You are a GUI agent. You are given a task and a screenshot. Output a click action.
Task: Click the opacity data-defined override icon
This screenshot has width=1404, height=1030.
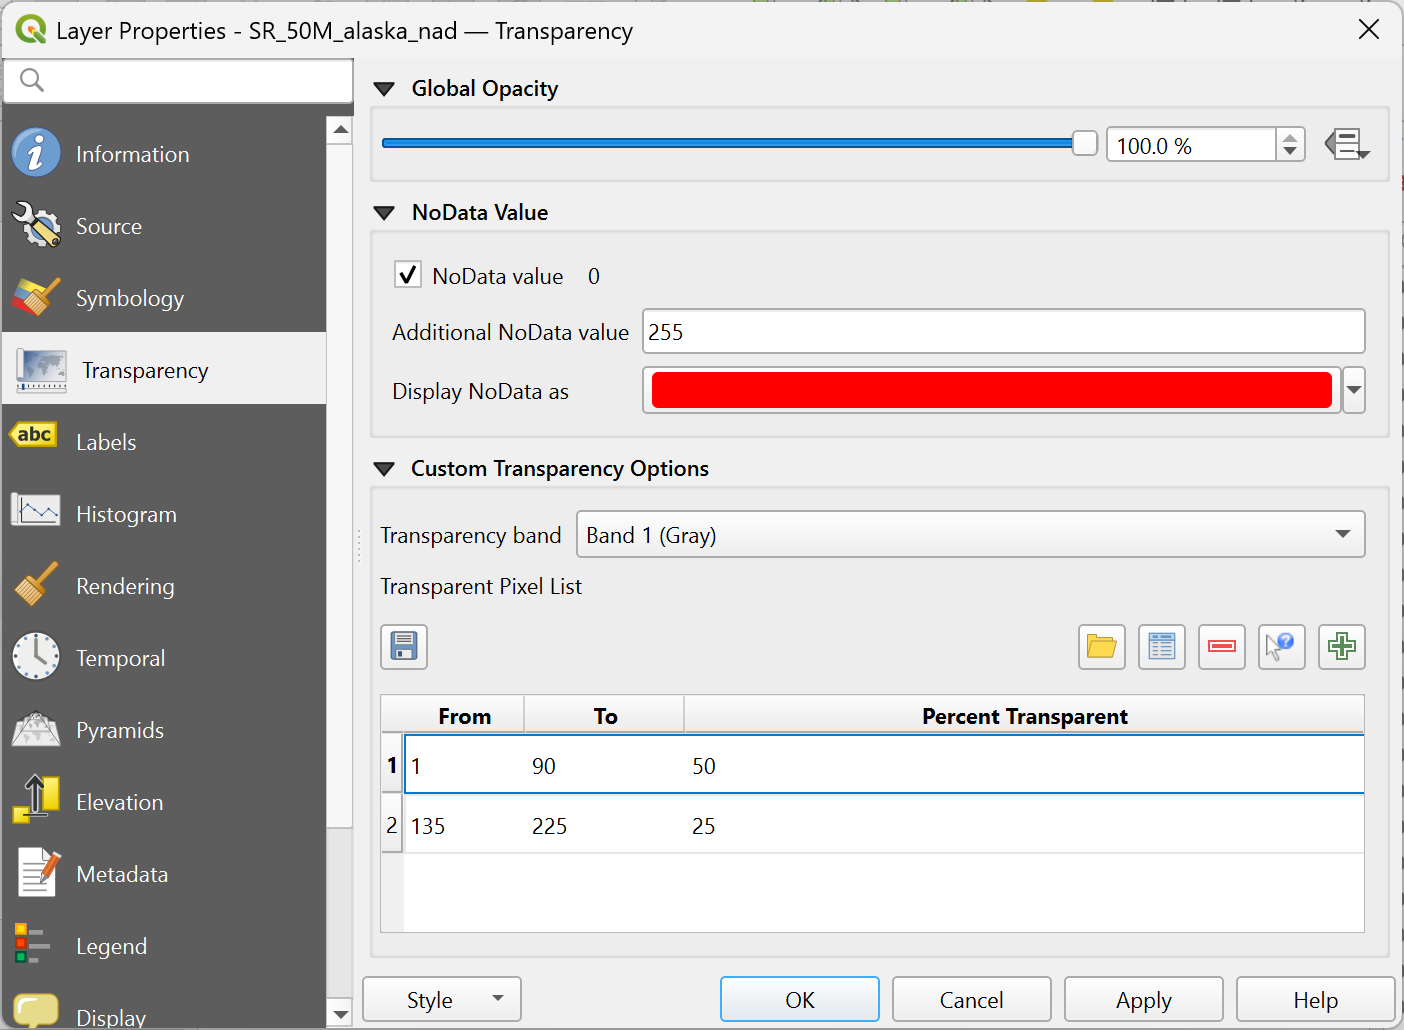pyautogui.click(x=1346, y=145)
